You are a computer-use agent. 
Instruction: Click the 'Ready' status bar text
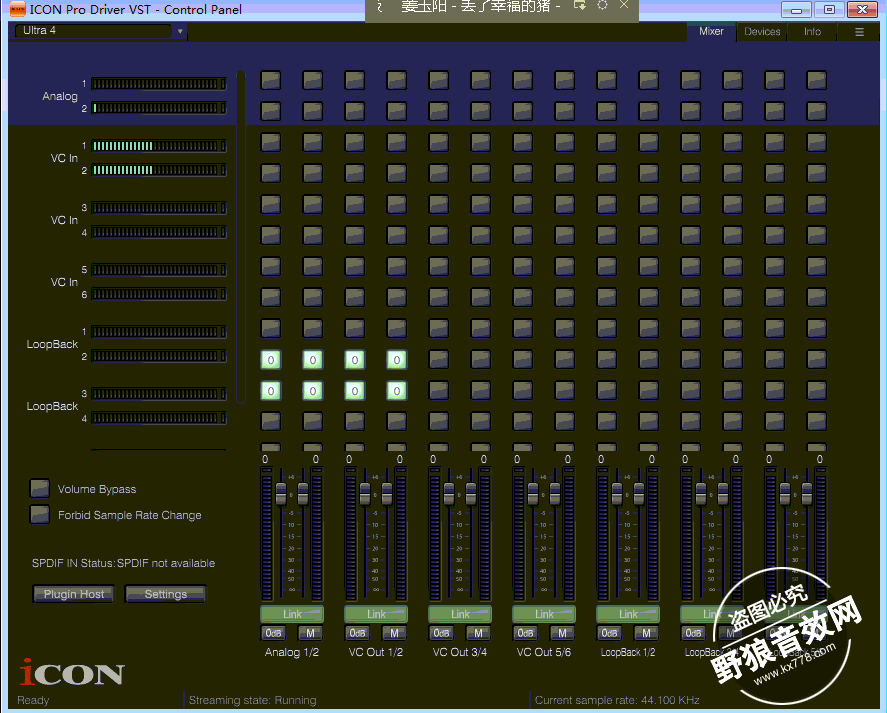[33, 701]
